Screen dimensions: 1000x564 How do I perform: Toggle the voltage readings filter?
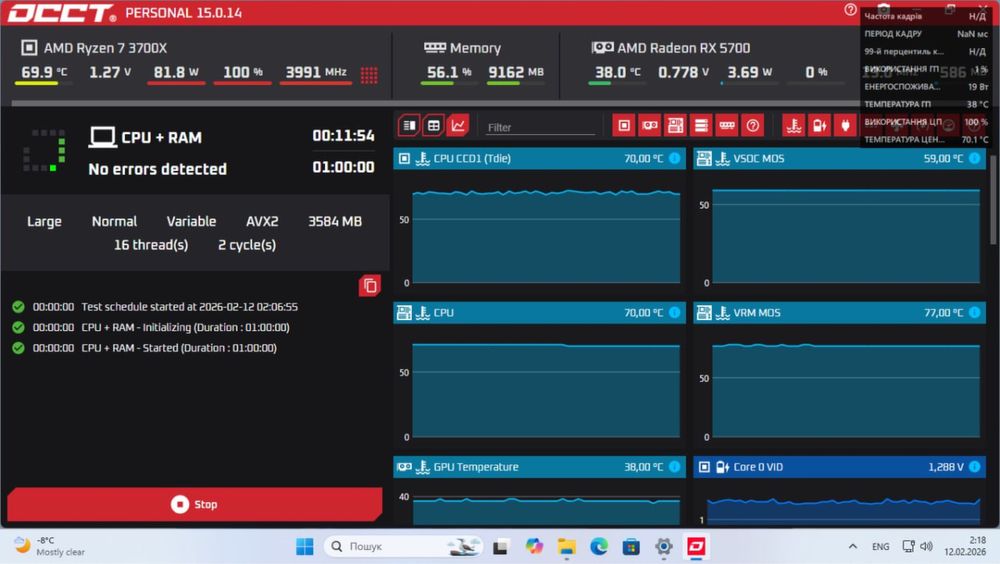[x=819, y=126]
